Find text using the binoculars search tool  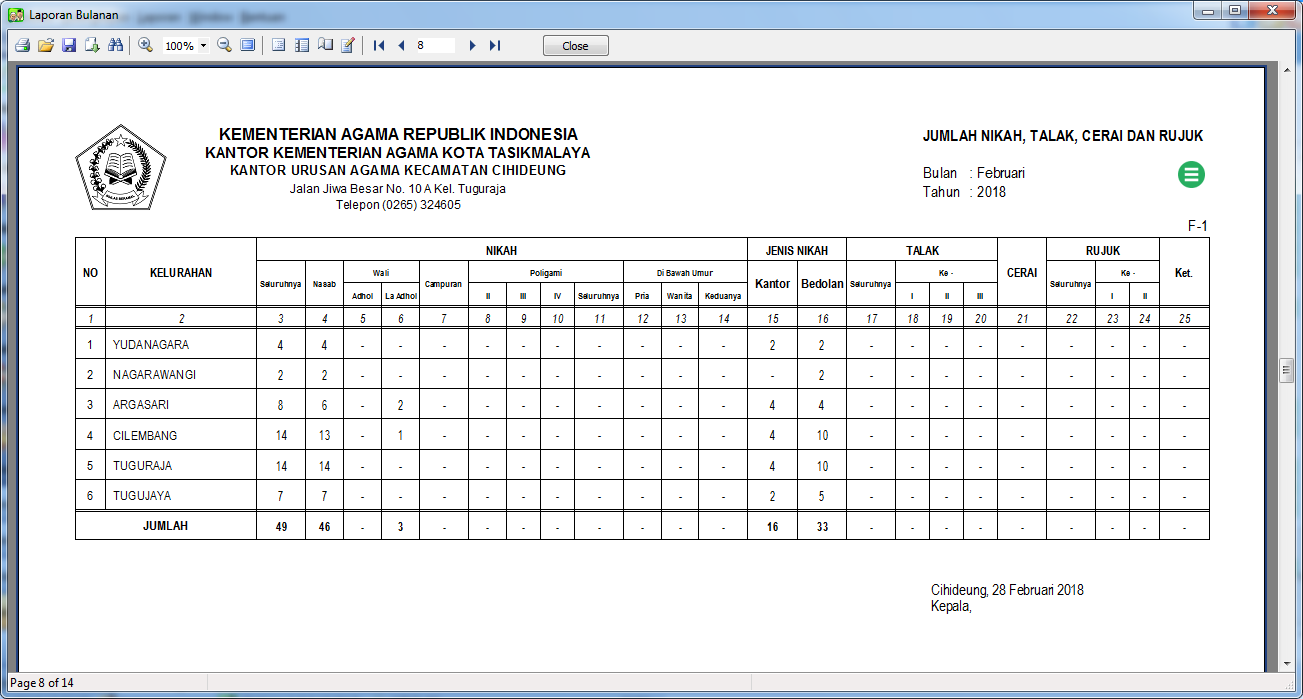coord(113,44)
